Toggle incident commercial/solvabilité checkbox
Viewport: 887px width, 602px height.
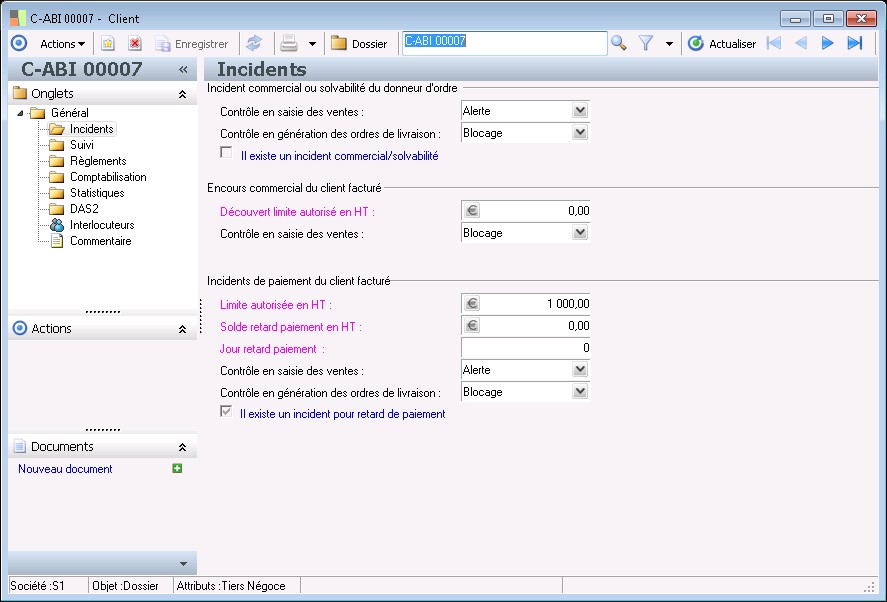coord(226,153)
